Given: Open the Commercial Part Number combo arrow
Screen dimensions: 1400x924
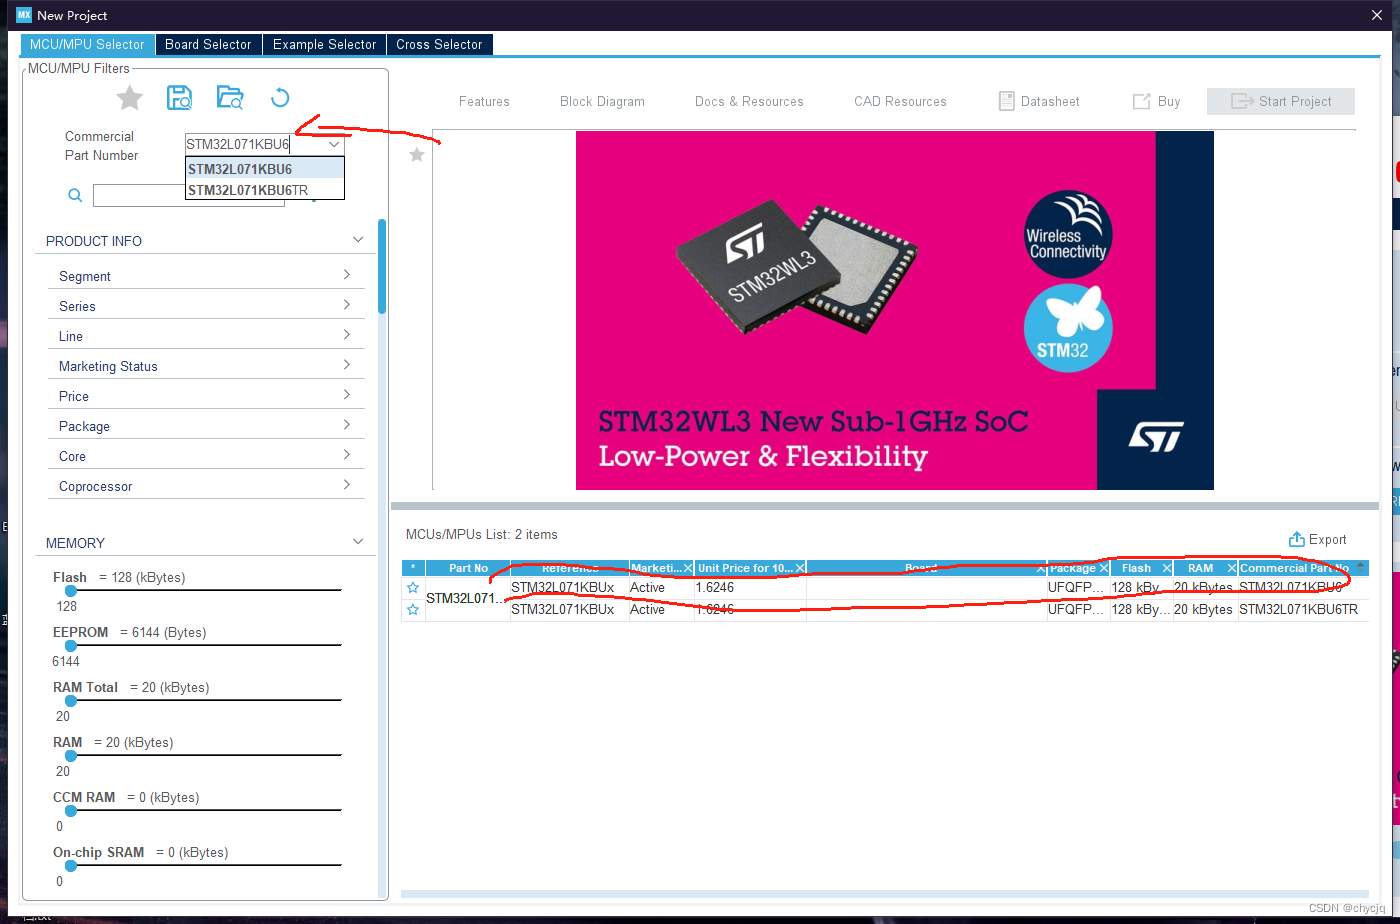Looking at the screenshot, I should coord(334,144).
